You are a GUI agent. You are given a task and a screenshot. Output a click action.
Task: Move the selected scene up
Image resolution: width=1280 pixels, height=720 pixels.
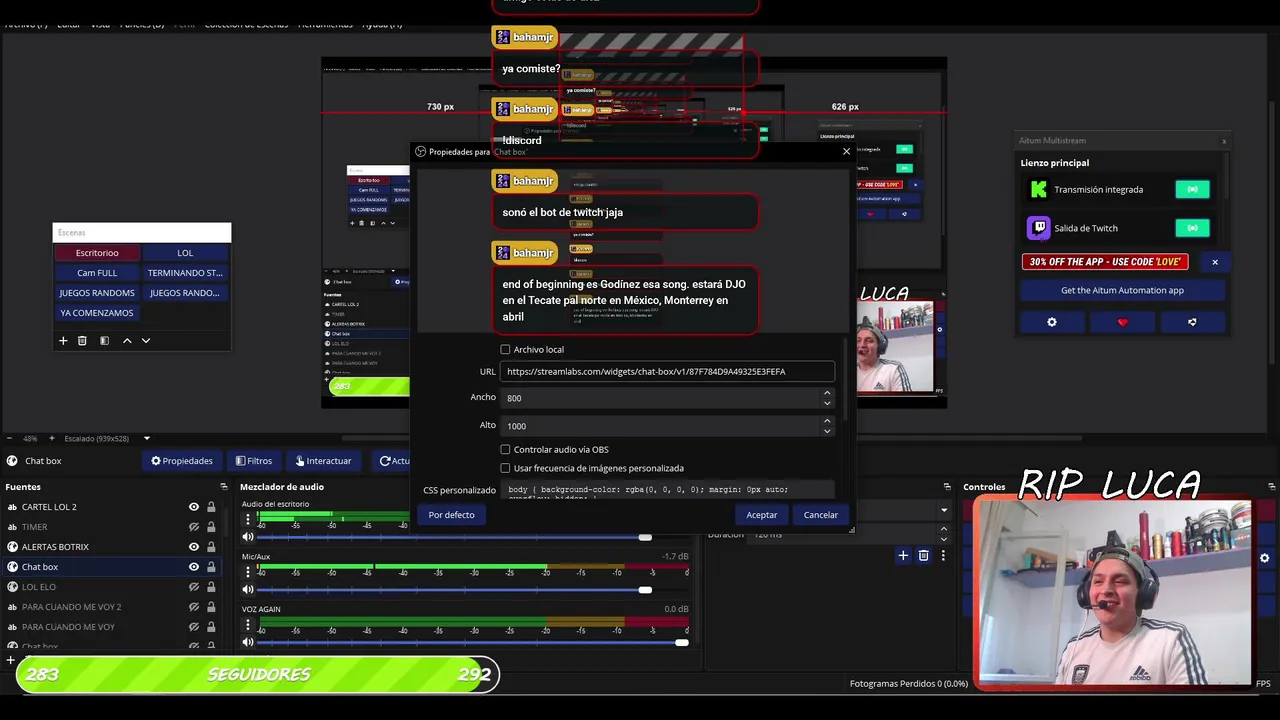[x=127, y=341]
